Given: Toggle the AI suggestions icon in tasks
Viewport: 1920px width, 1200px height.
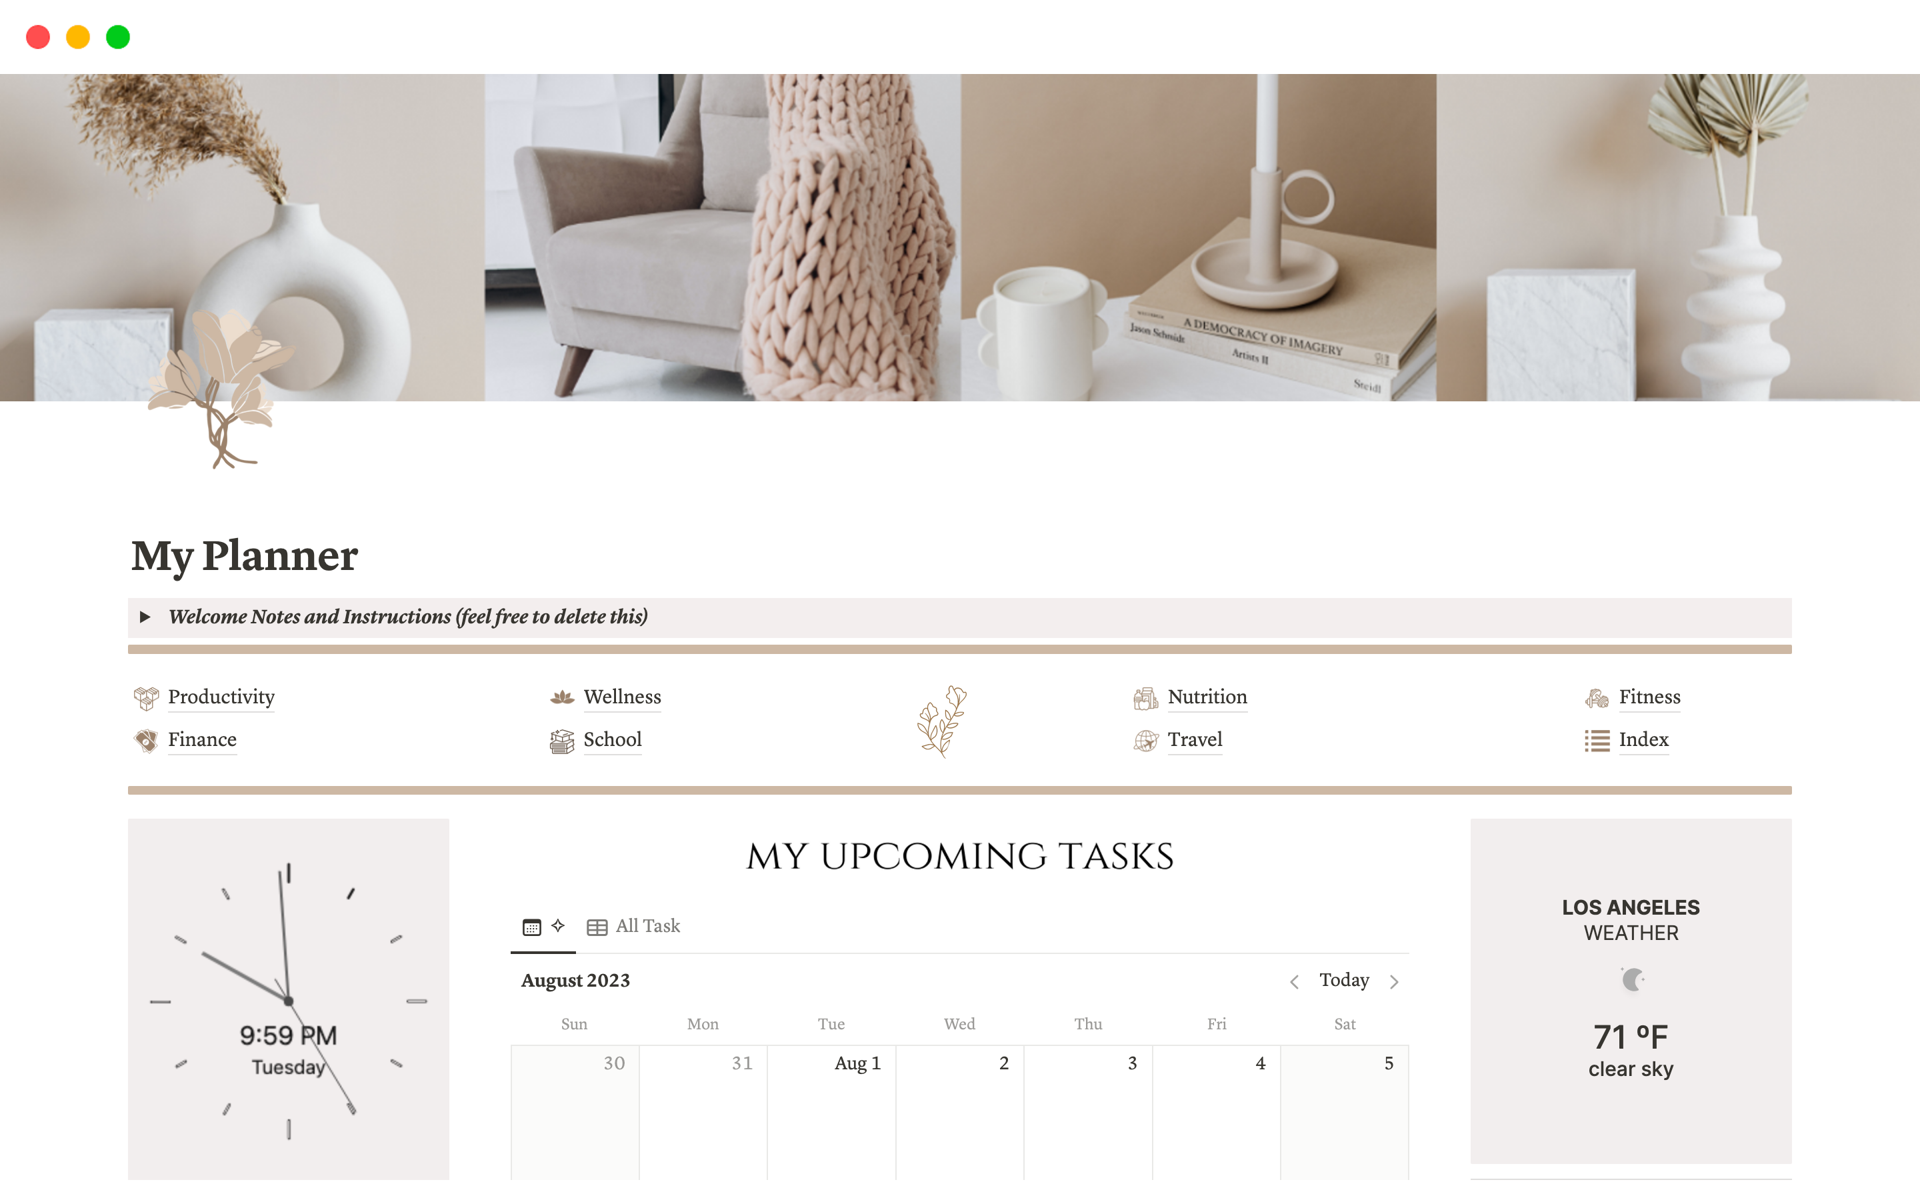Looking at the screenshot, I should coord(558,926).
